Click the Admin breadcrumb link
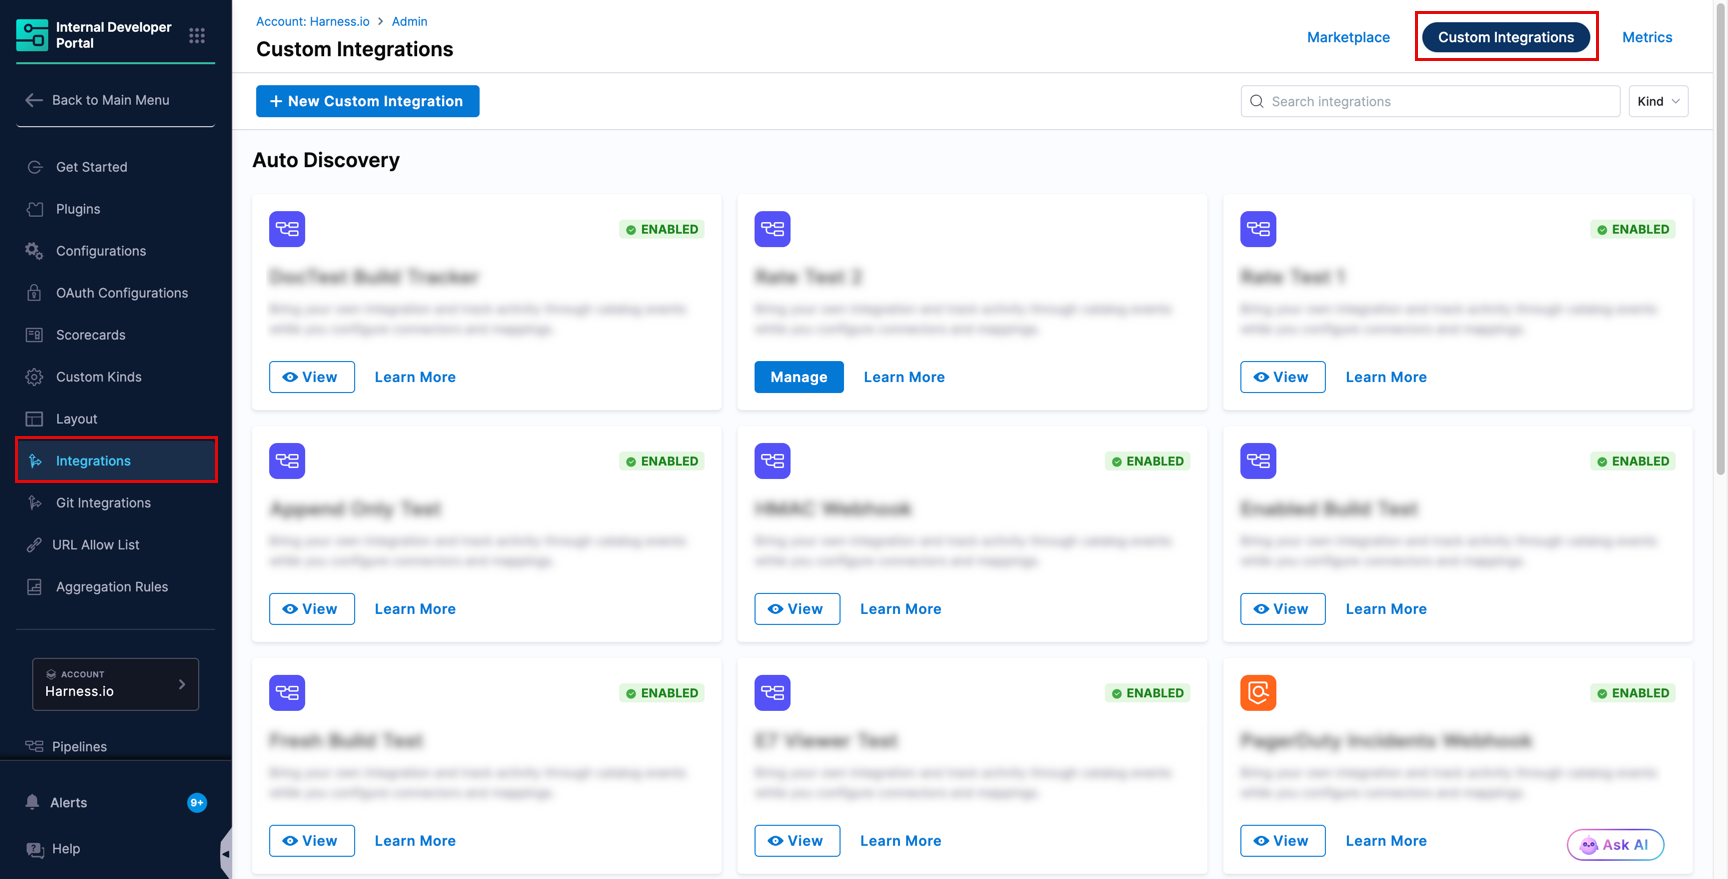1728x879 pixels. pos(409,21)
